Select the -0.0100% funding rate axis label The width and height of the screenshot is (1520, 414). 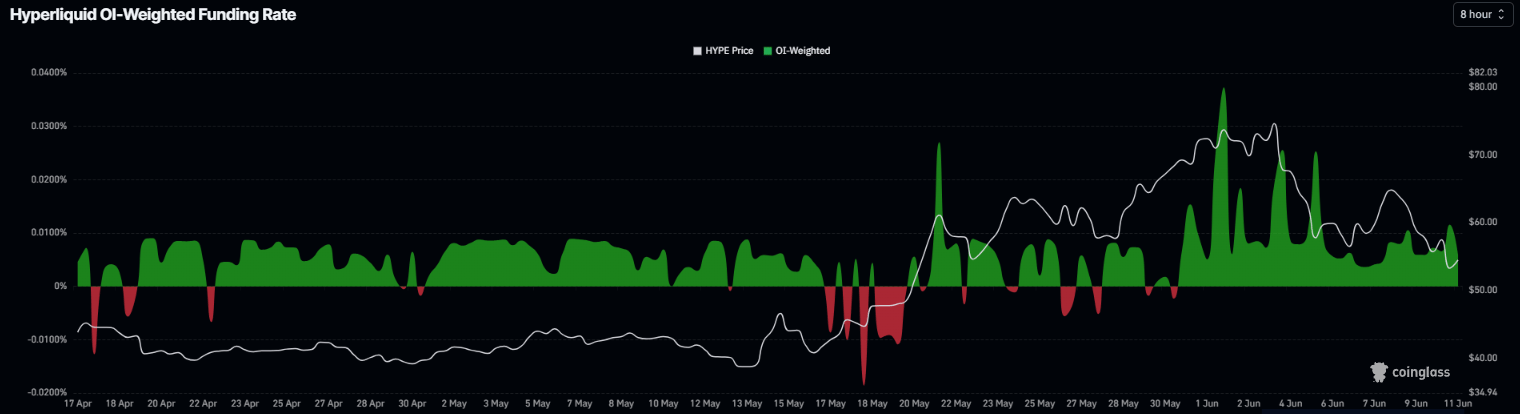pyautogui.click(x=46, y=339)
